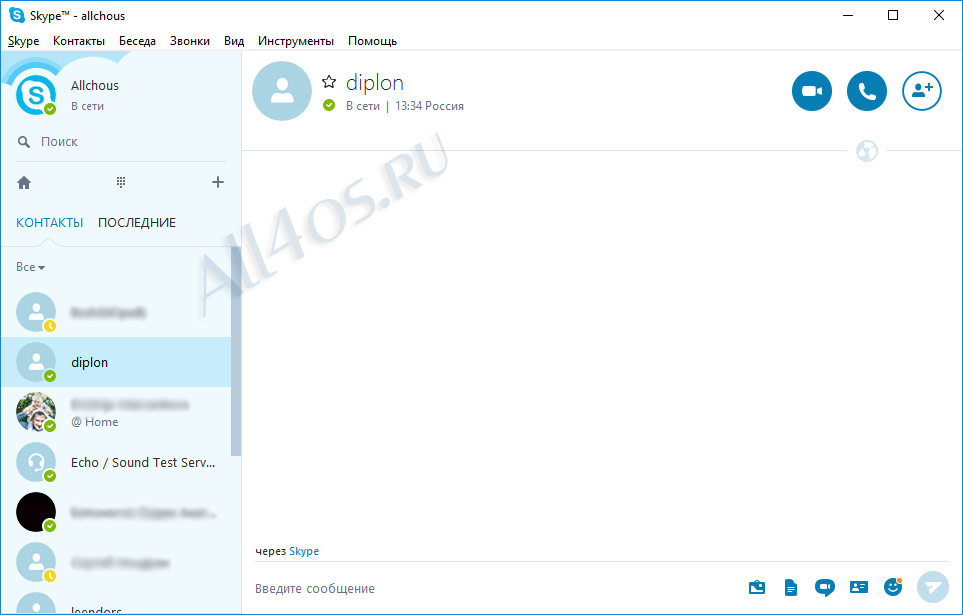Start a video call with diplon
The width and height of the screenshot is (963, 615).
point(811,91)
